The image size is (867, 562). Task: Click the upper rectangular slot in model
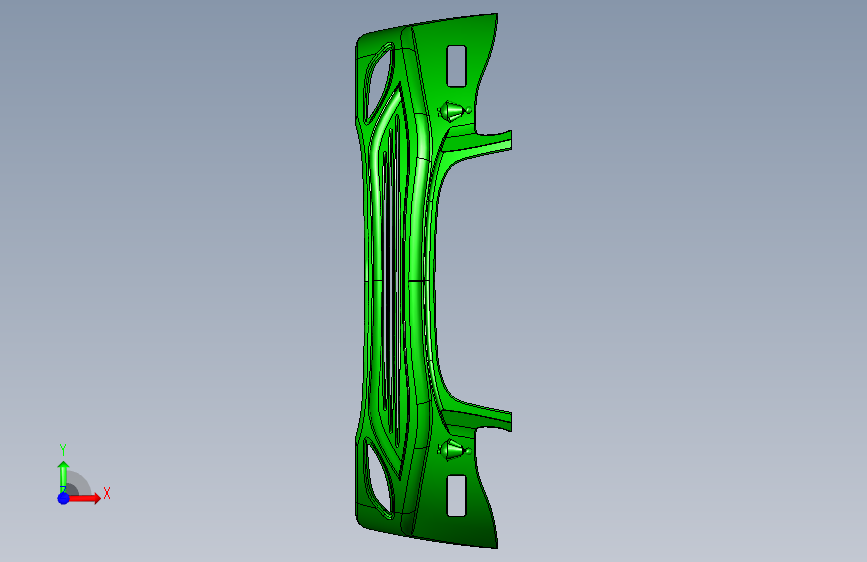coord(456,66)
